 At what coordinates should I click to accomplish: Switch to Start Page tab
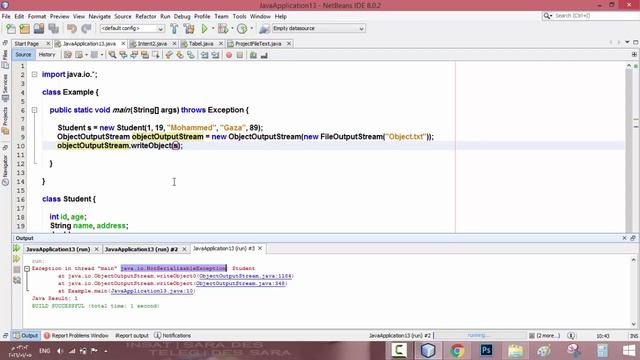click(x=27, y=43)
